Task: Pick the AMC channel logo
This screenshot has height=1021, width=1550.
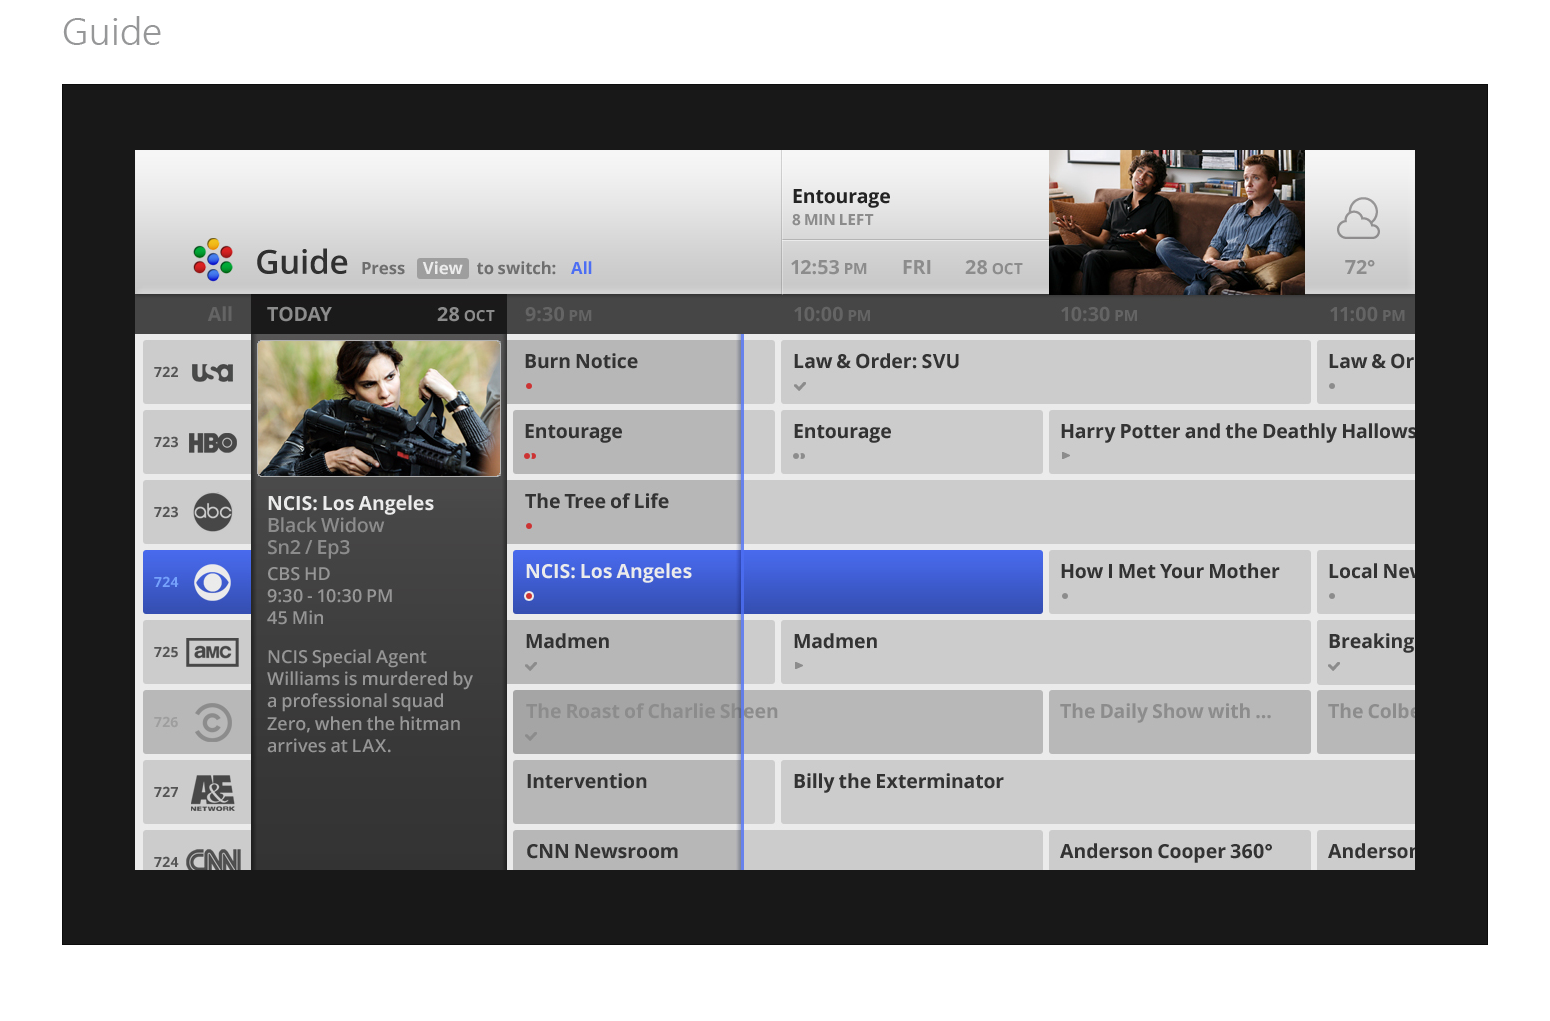Action: [x=212, y=652]
